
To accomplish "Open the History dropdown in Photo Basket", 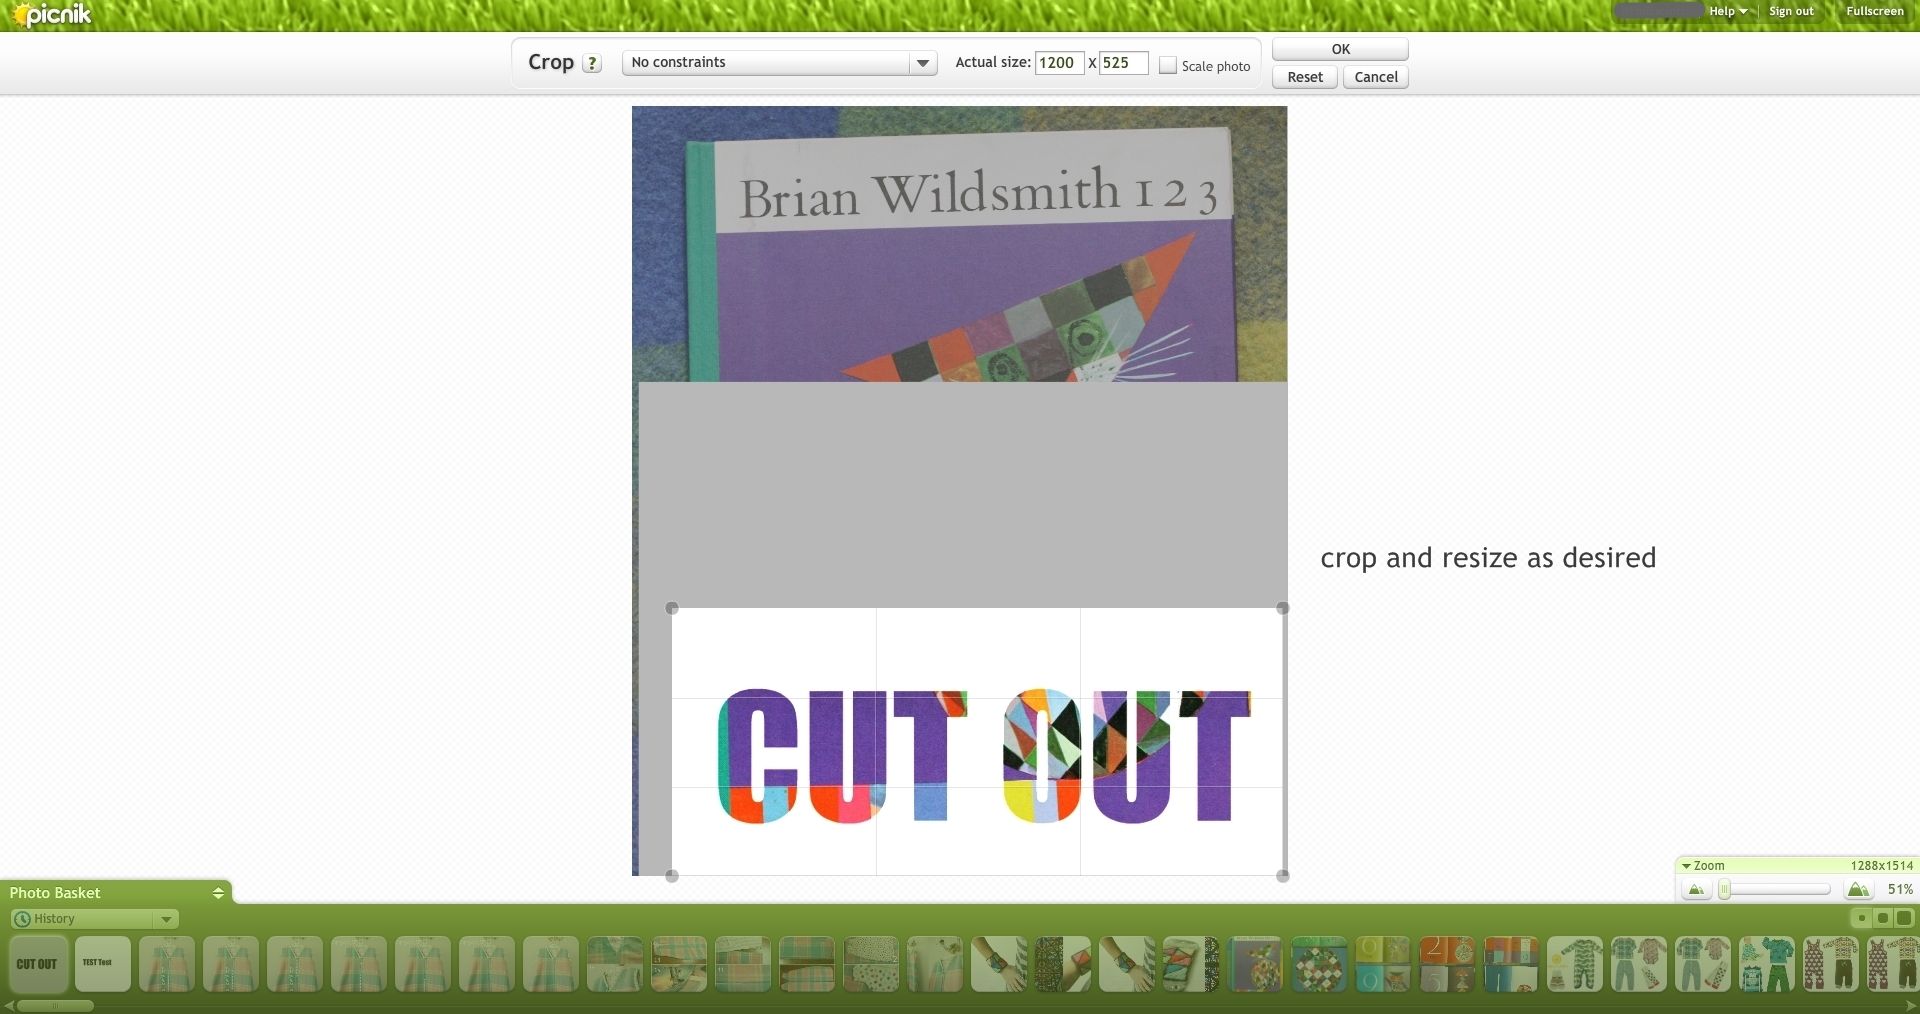I will click(94, 919).
